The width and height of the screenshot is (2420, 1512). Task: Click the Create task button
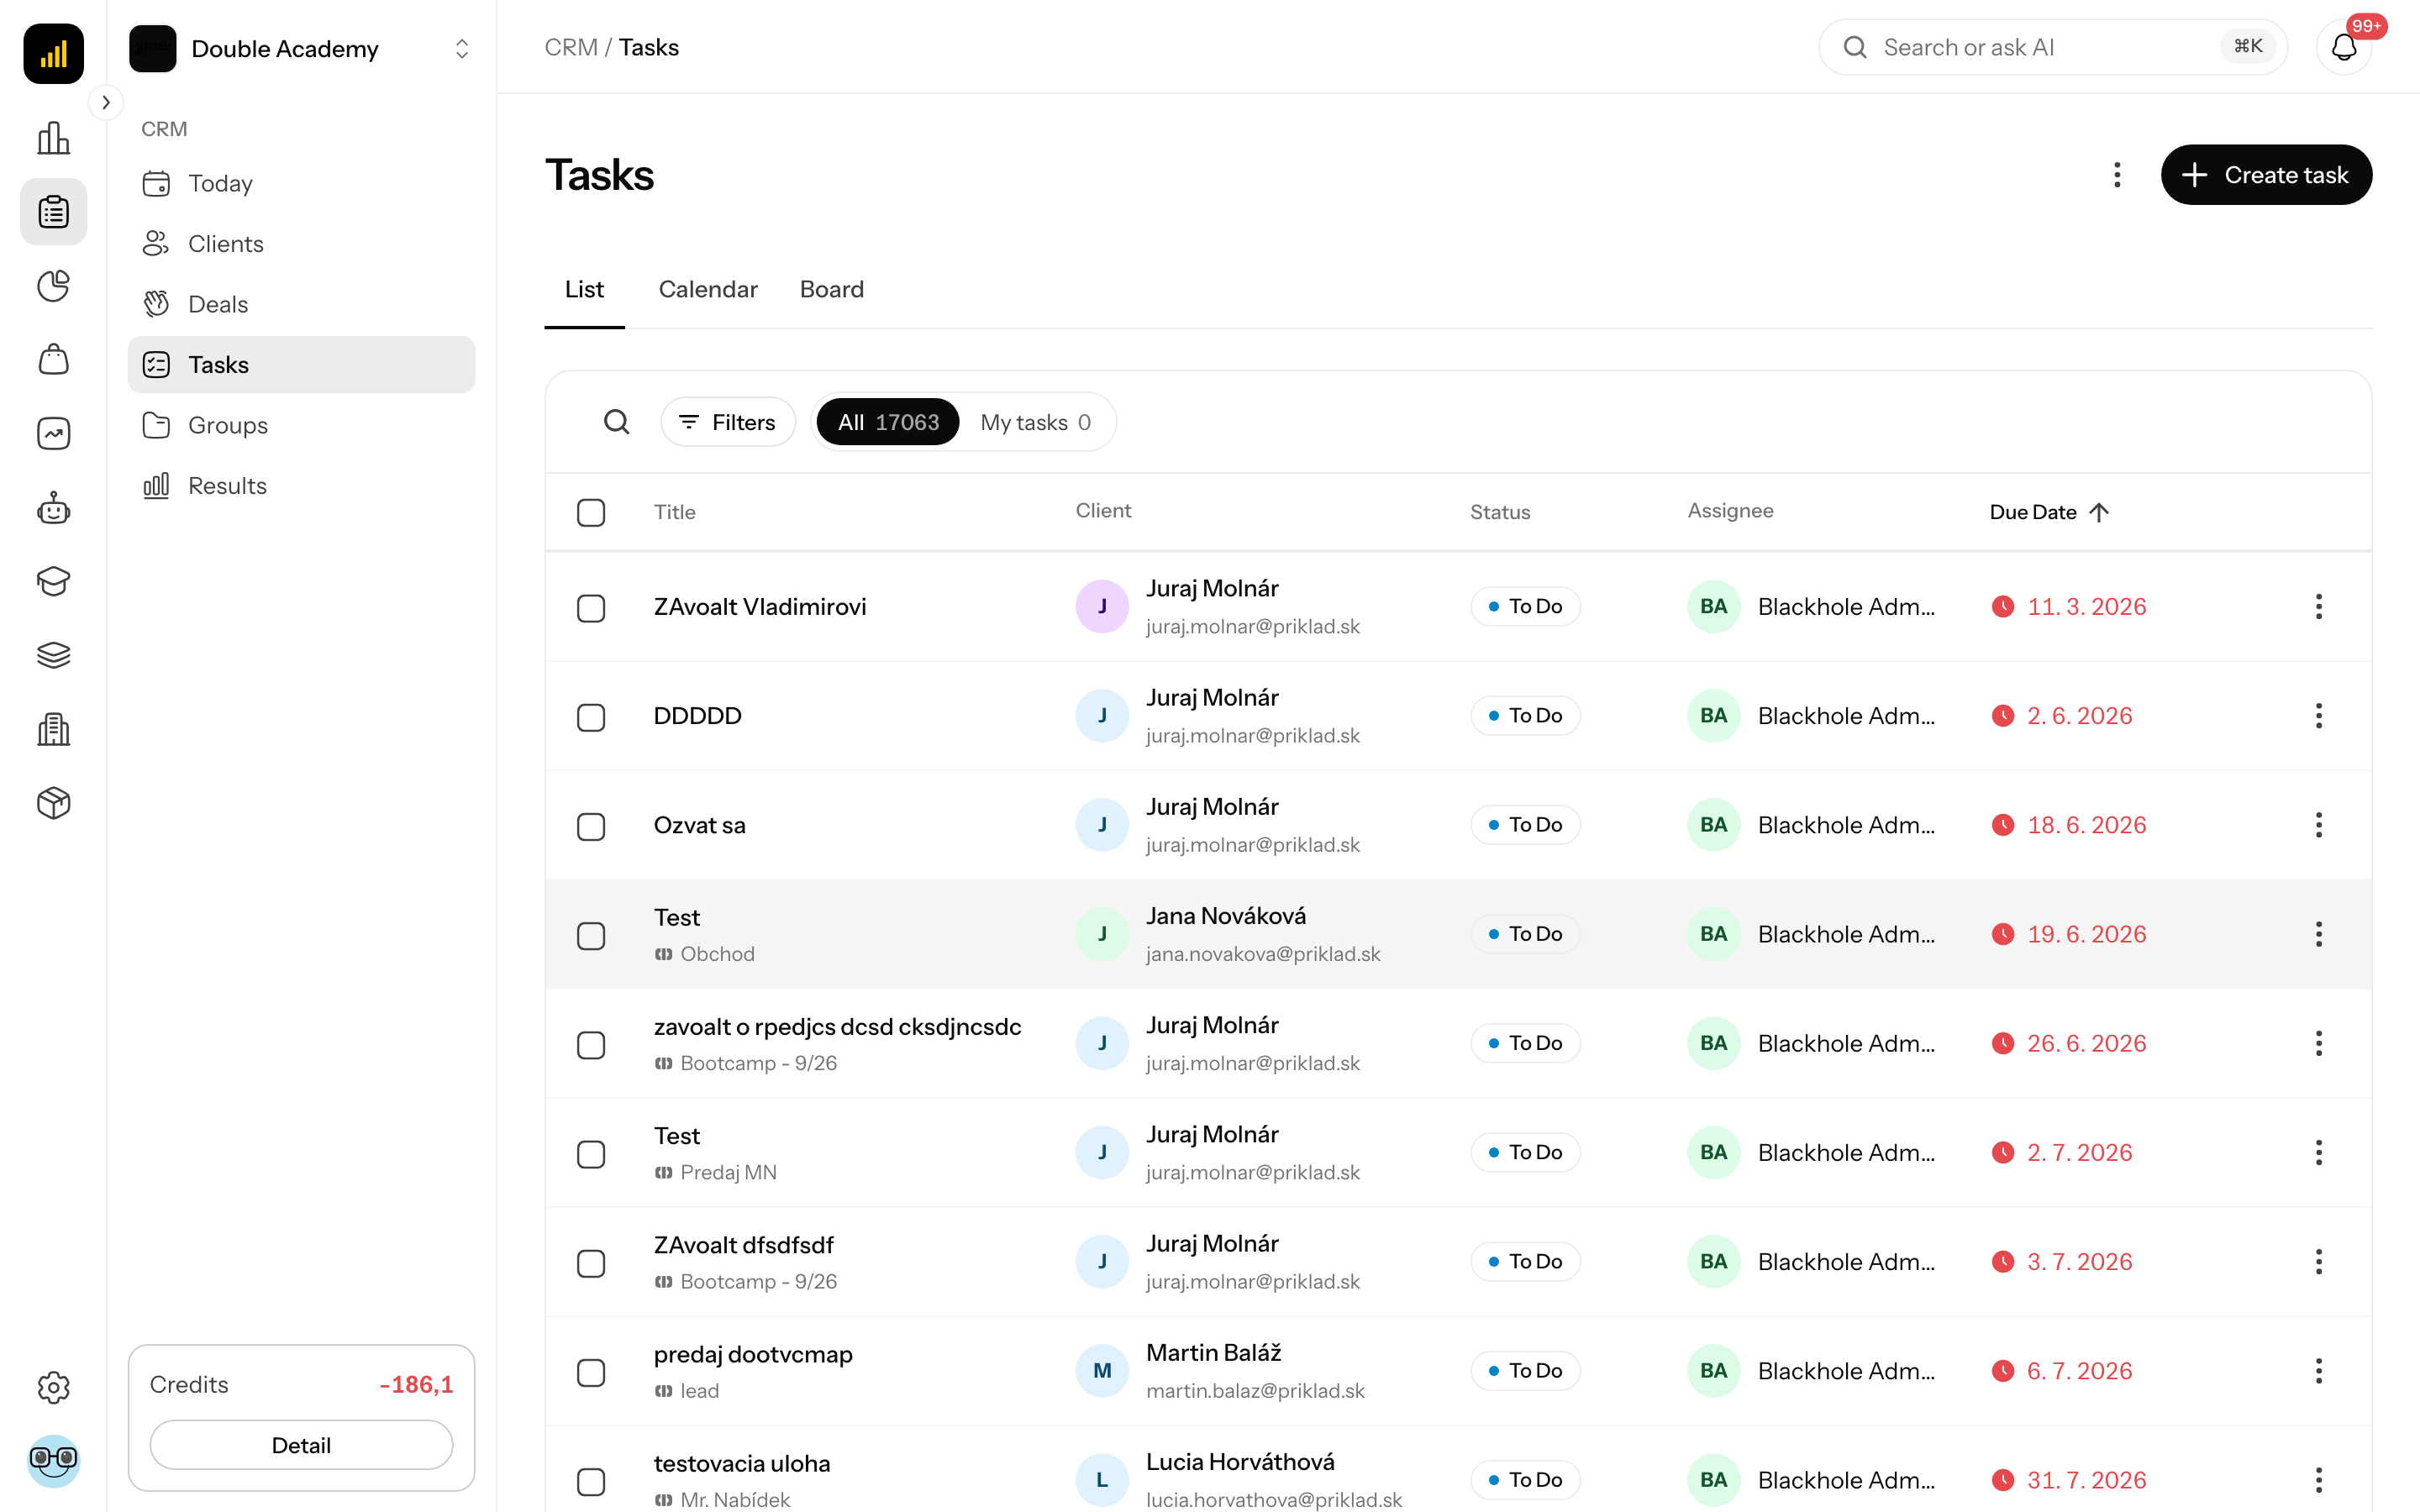click(x=2266, y=175)
